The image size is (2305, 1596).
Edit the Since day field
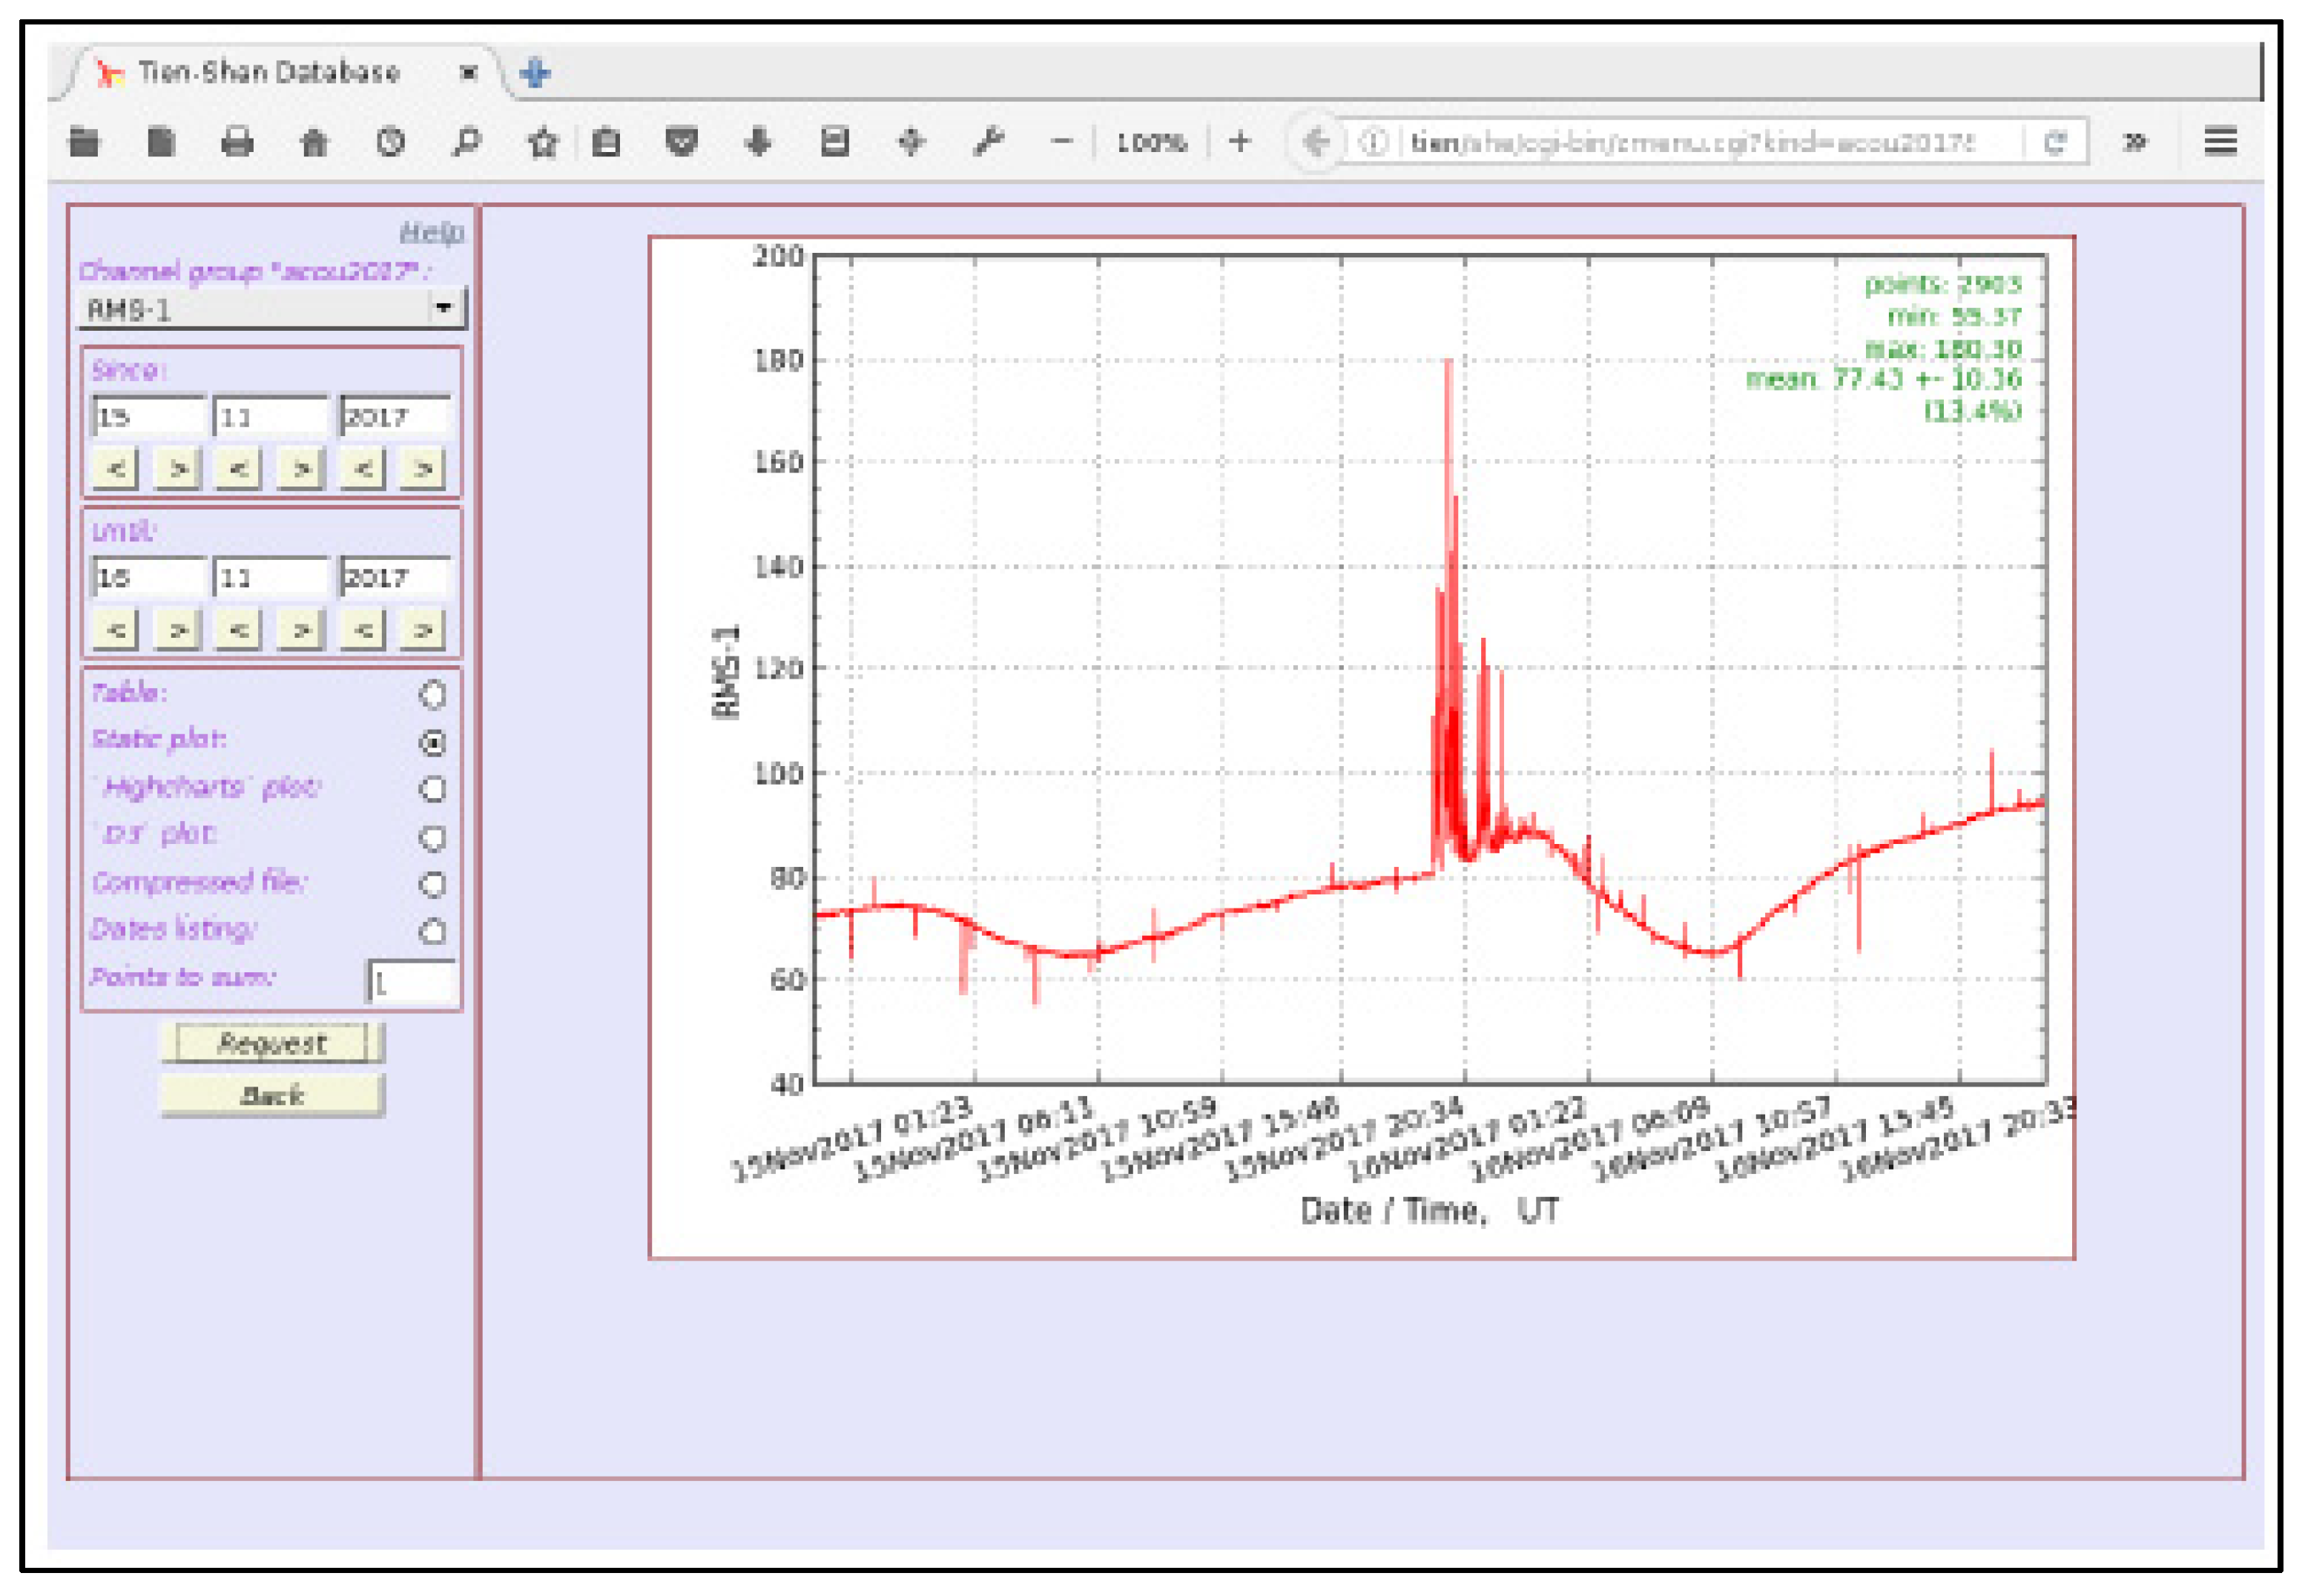(149, 416)
